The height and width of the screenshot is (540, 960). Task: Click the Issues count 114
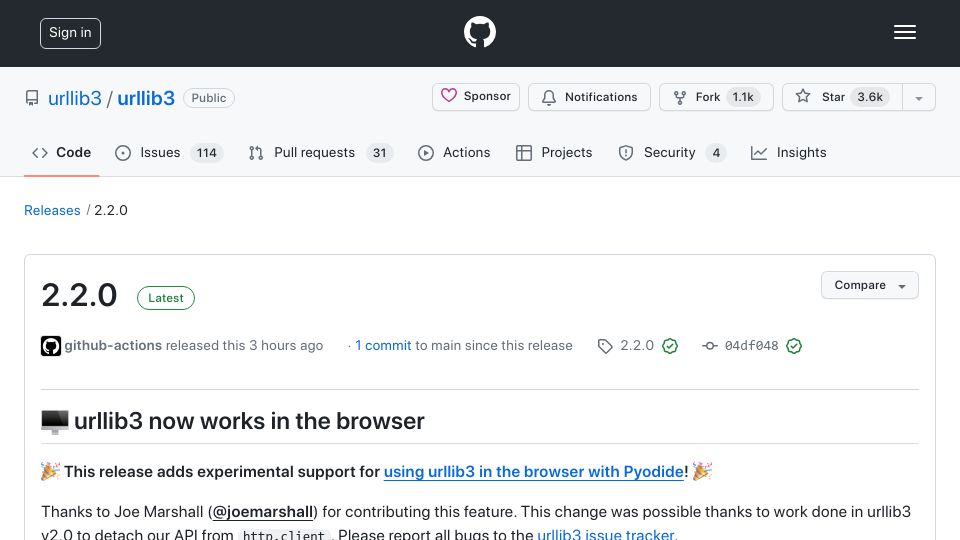click(x=206, y=152)
